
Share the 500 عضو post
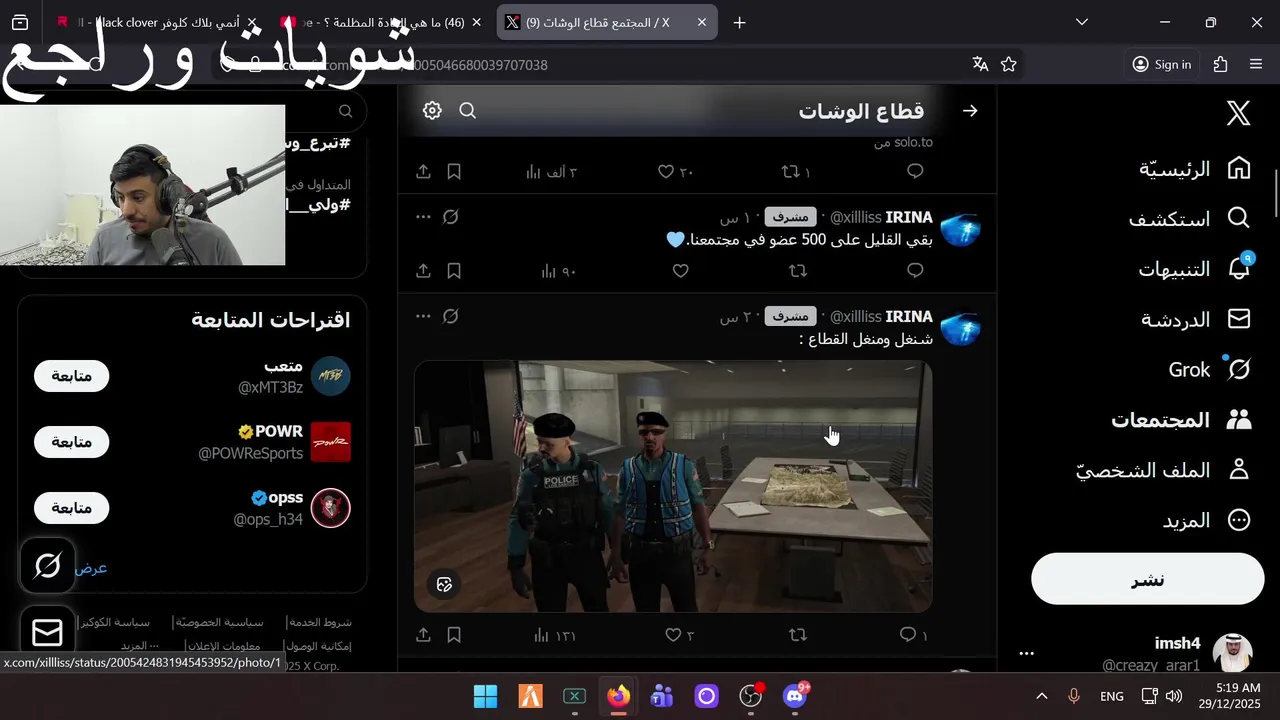(423, 271)
